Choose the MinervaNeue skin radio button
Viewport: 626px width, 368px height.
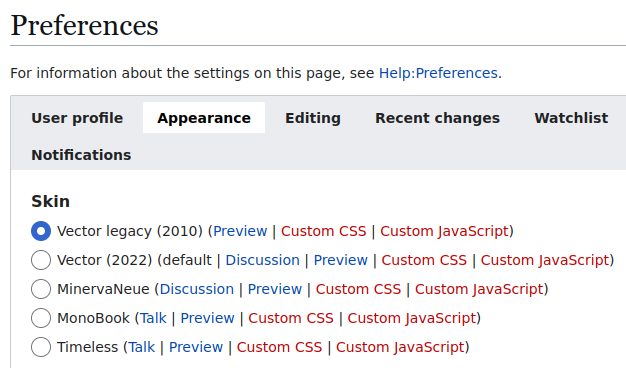click(x=41, y=289)
